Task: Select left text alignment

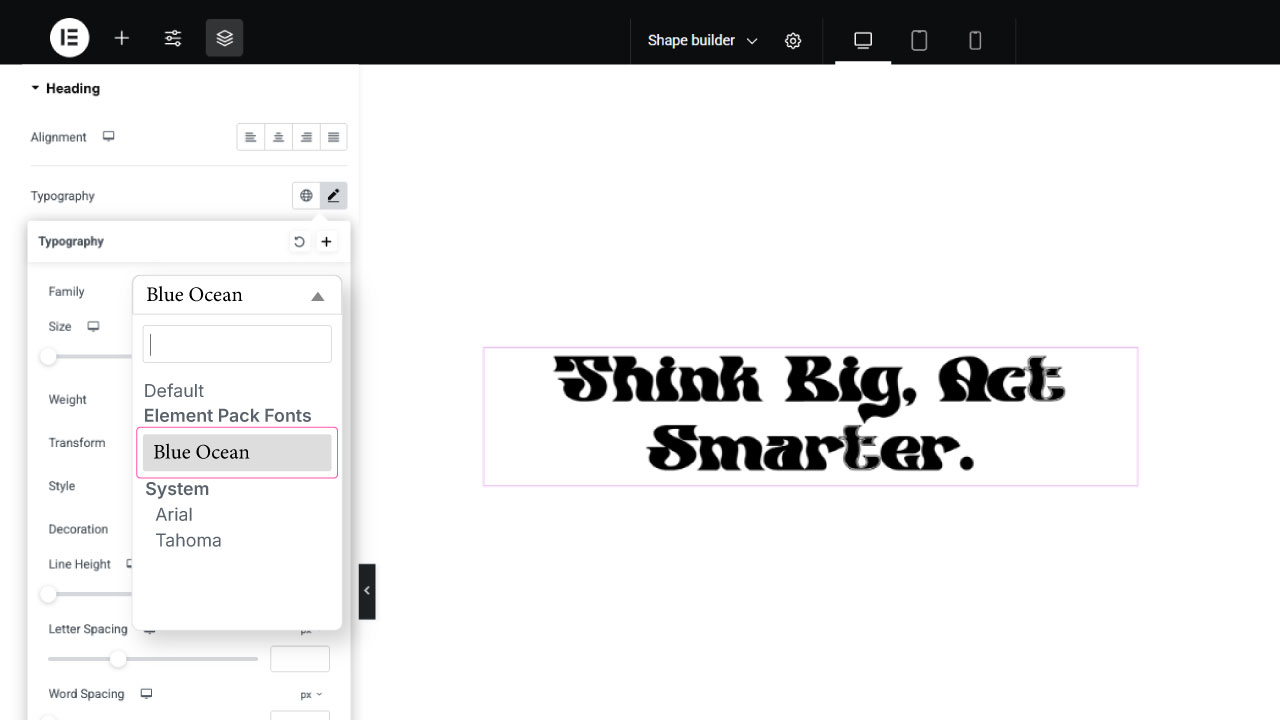Action: click(251, 137)
